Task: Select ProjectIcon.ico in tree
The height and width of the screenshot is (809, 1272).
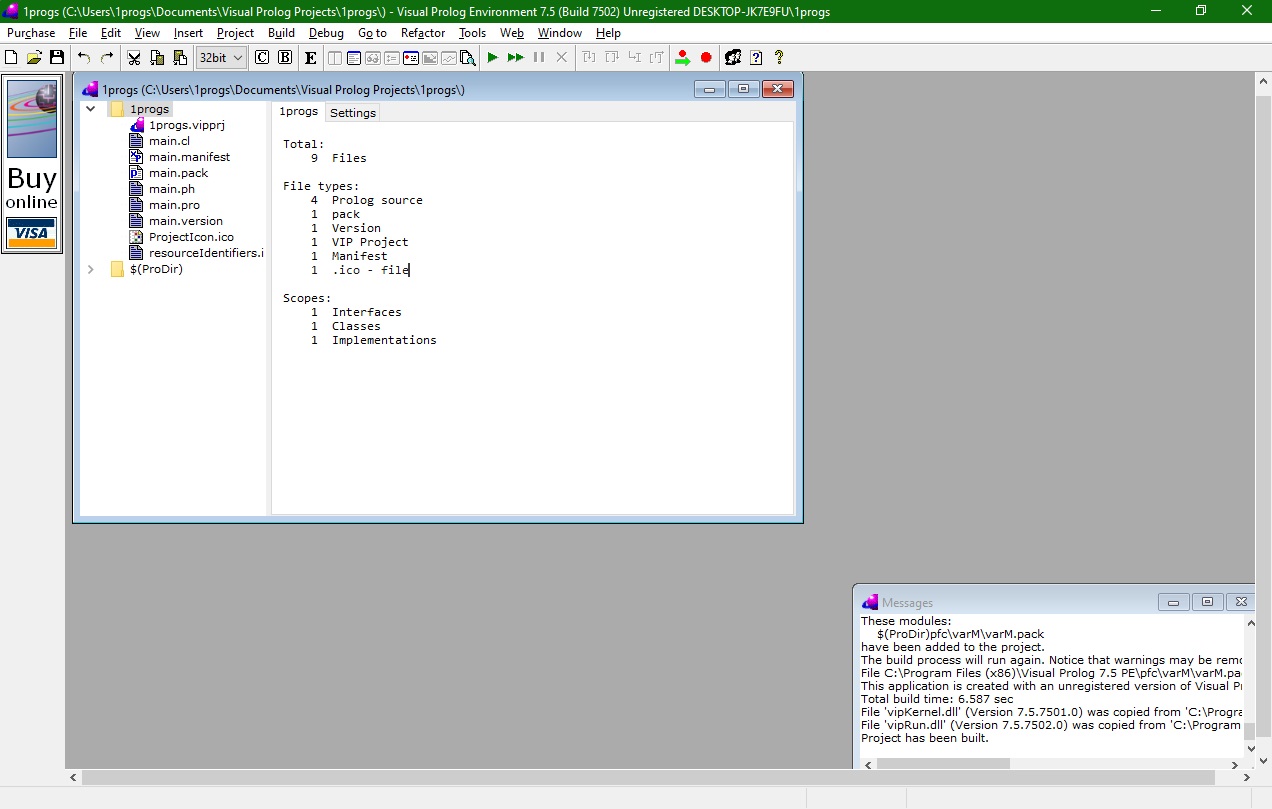Action: pyautogui.click(x=191, y=237)
